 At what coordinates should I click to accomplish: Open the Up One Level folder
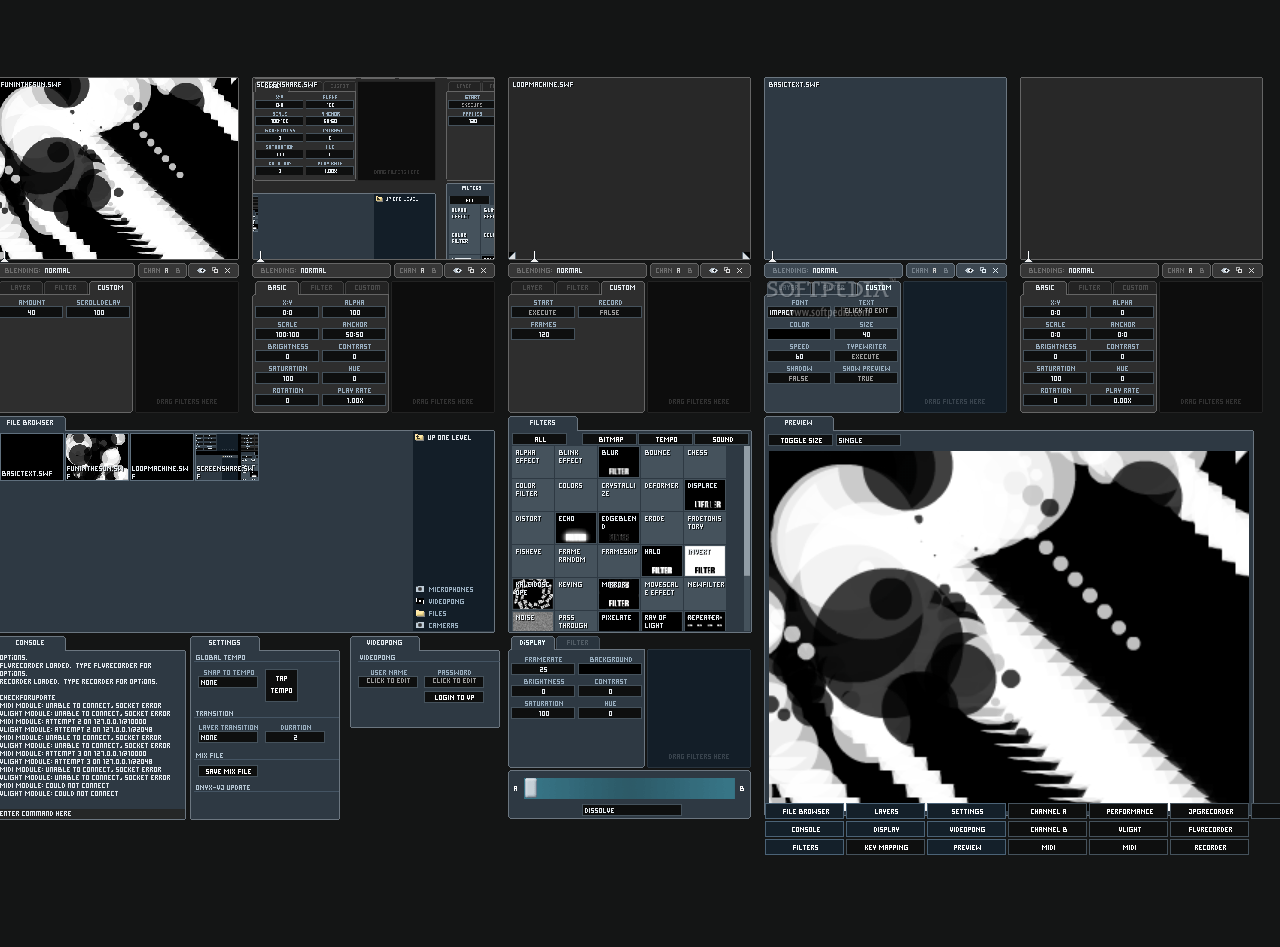click(443, 437)
